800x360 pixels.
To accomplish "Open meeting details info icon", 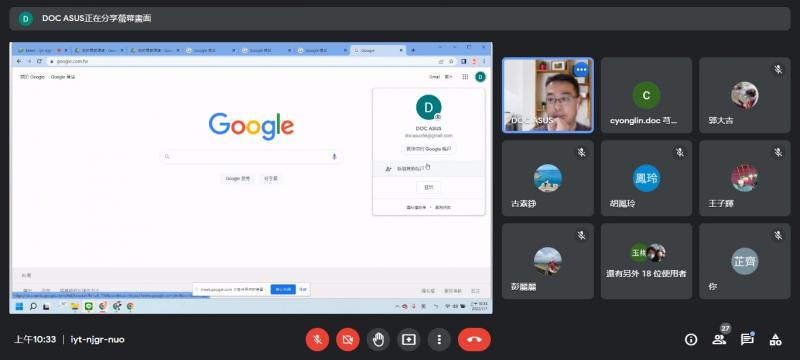I will coord(691,340).
